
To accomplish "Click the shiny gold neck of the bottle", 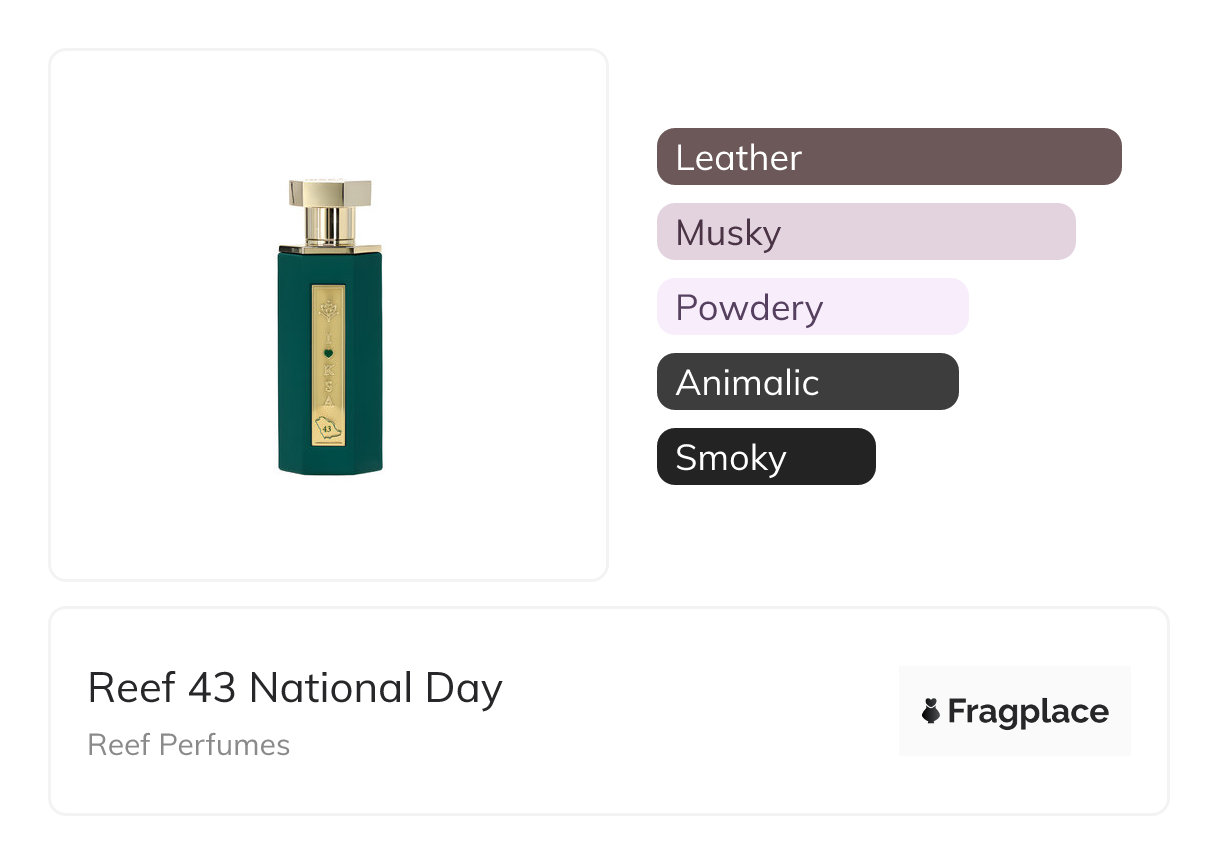I will click(330, 225).
